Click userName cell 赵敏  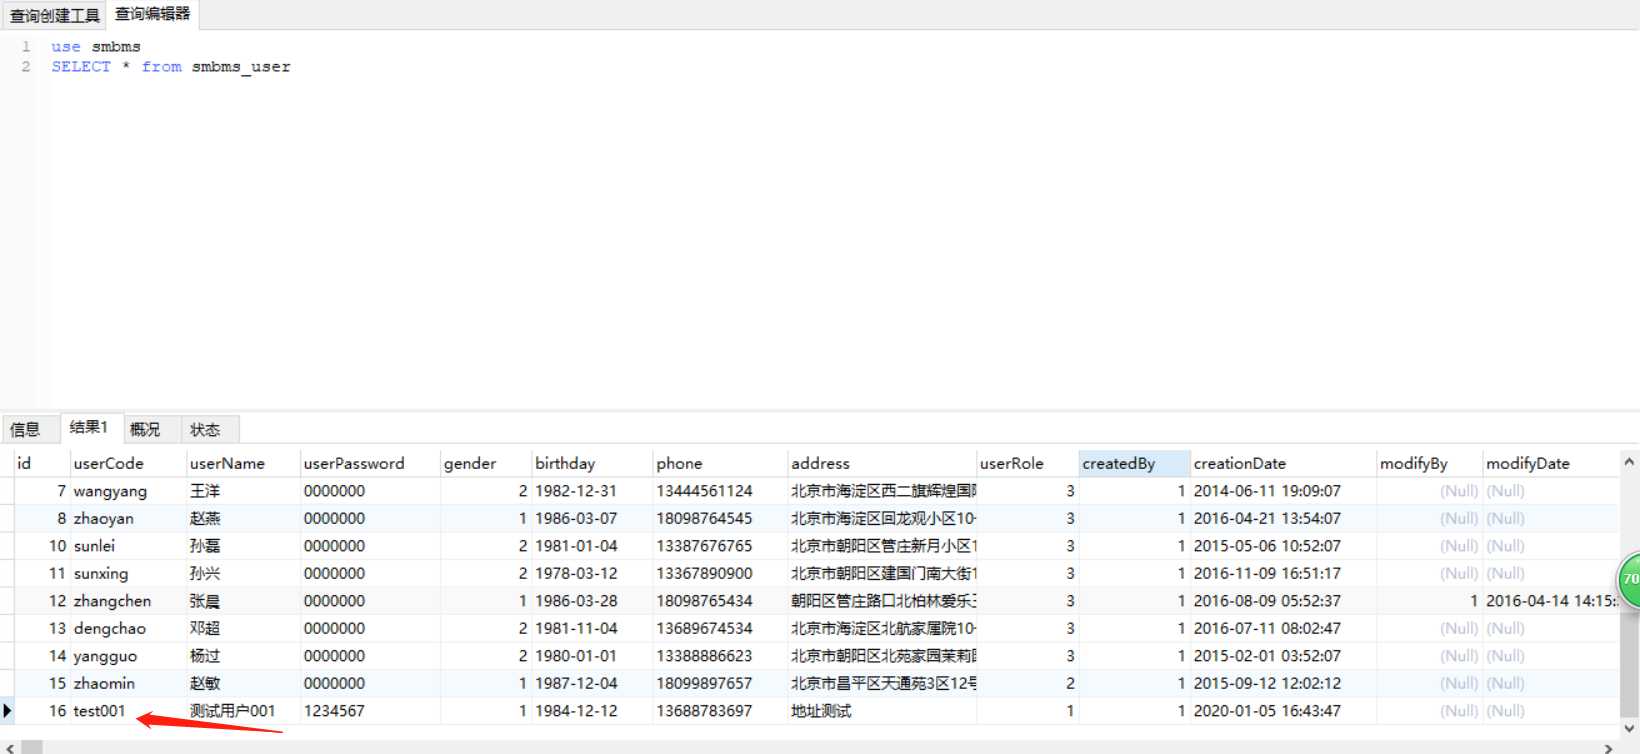(x=243, y=683)
